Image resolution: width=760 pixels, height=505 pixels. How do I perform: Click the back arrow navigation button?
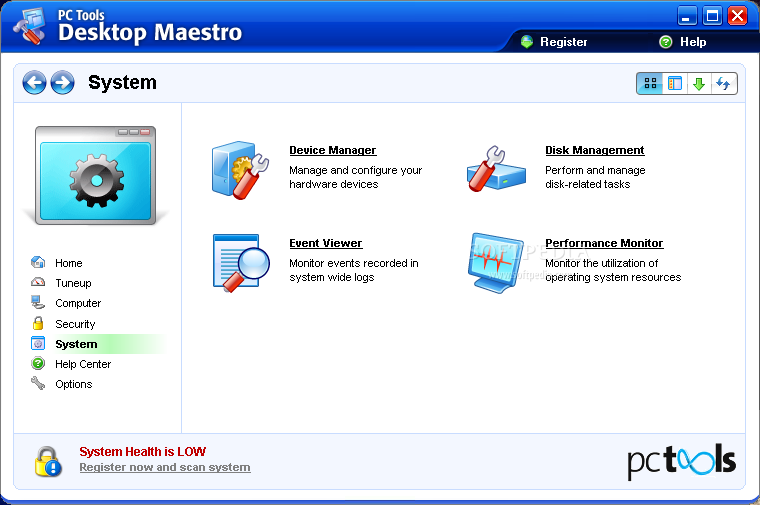(x=34, y=82)
